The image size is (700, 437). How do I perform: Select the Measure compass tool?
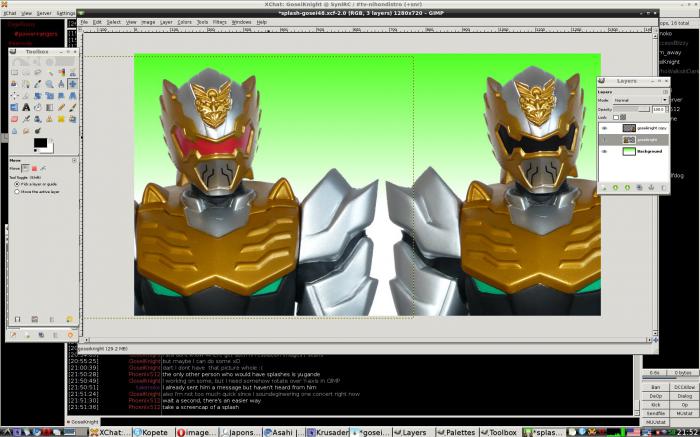[61, 84]
